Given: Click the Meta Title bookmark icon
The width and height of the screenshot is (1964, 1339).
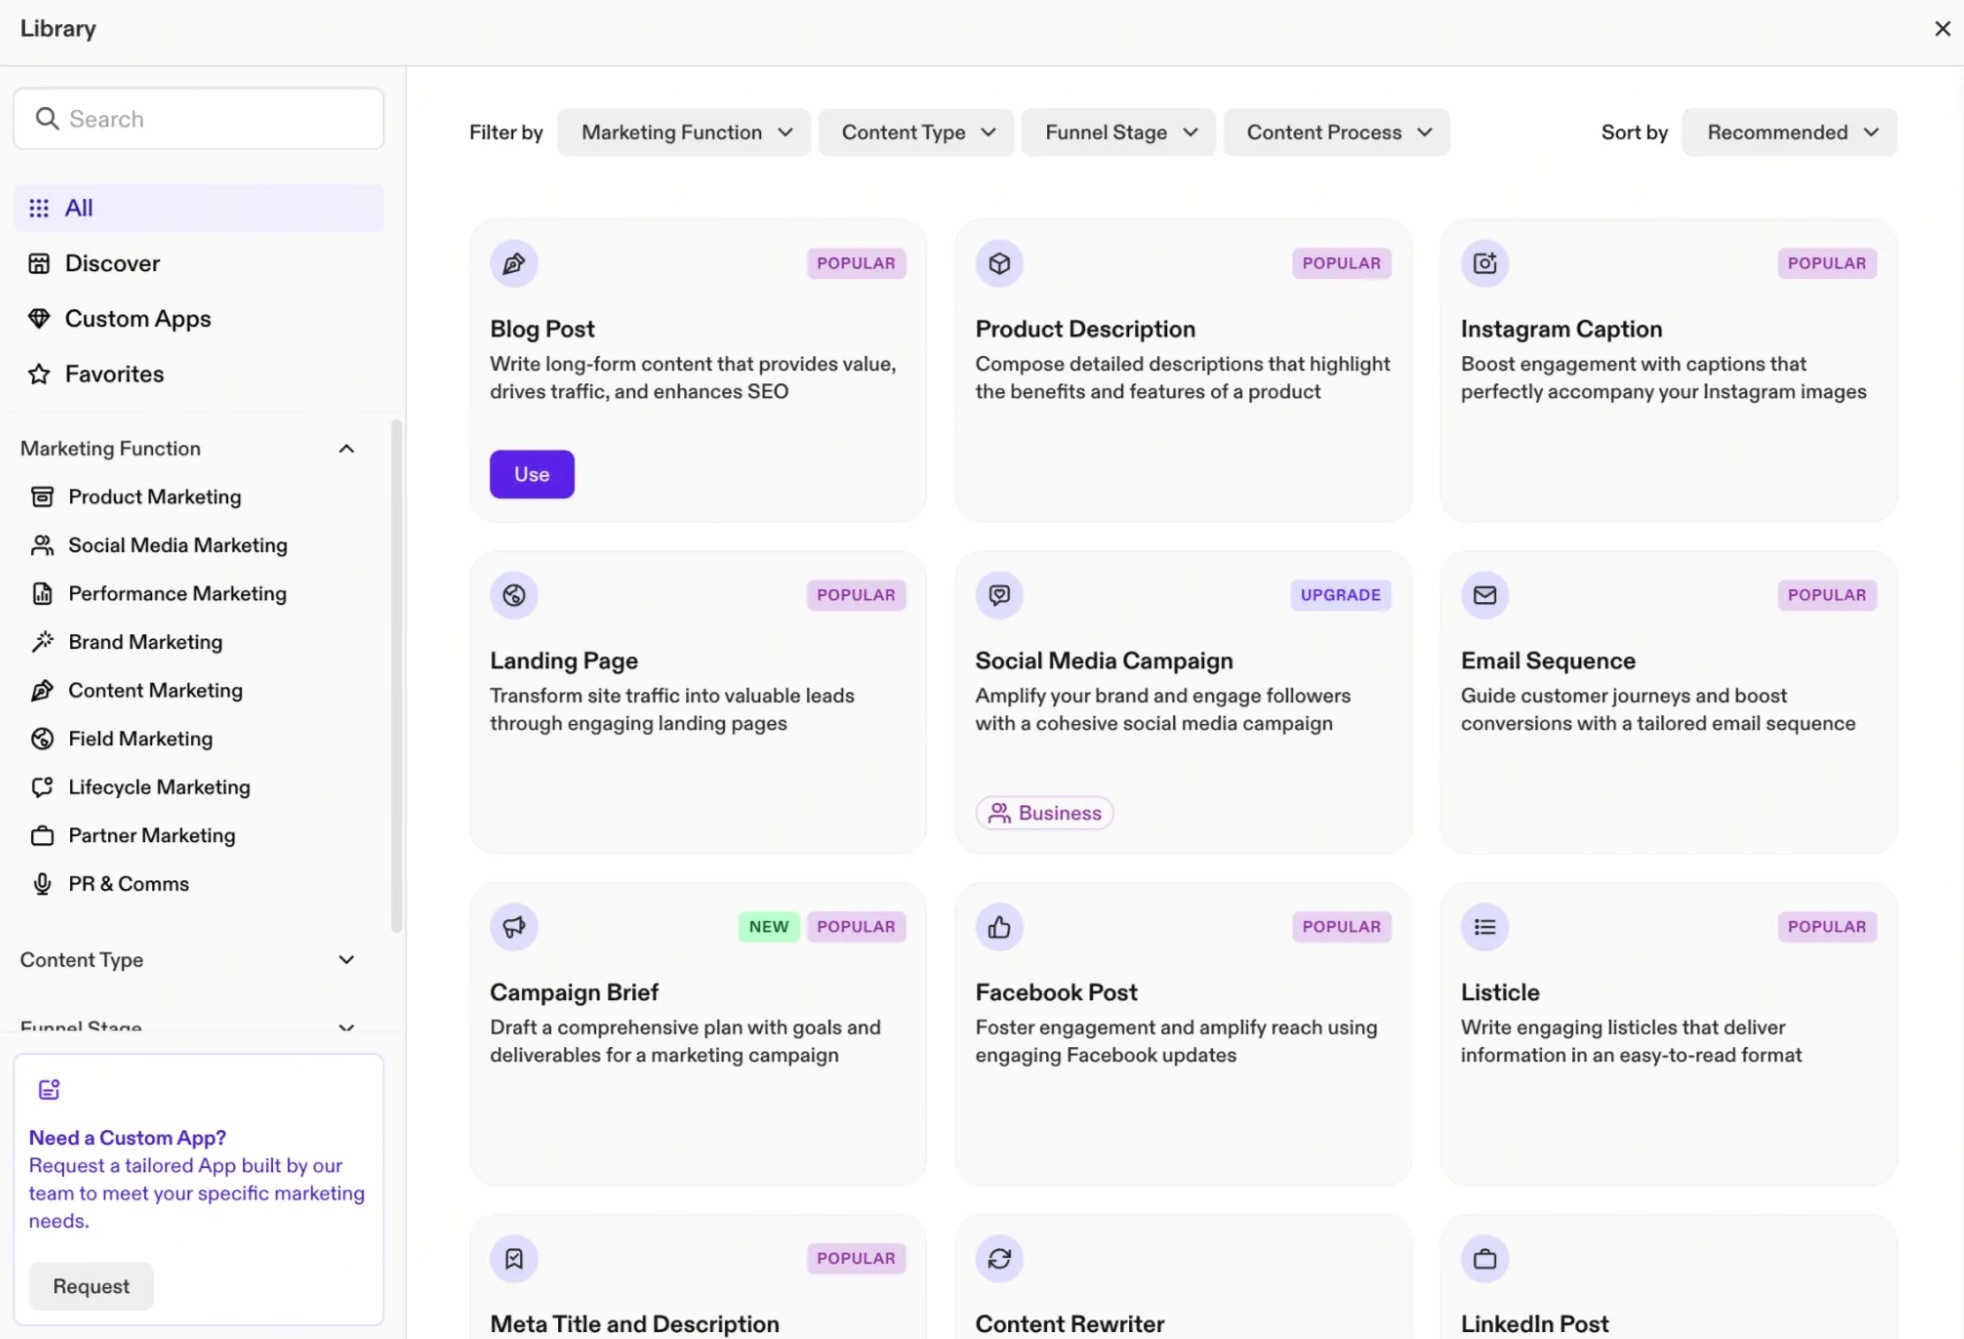Looking at the screenshot, I should (514, 1258).
